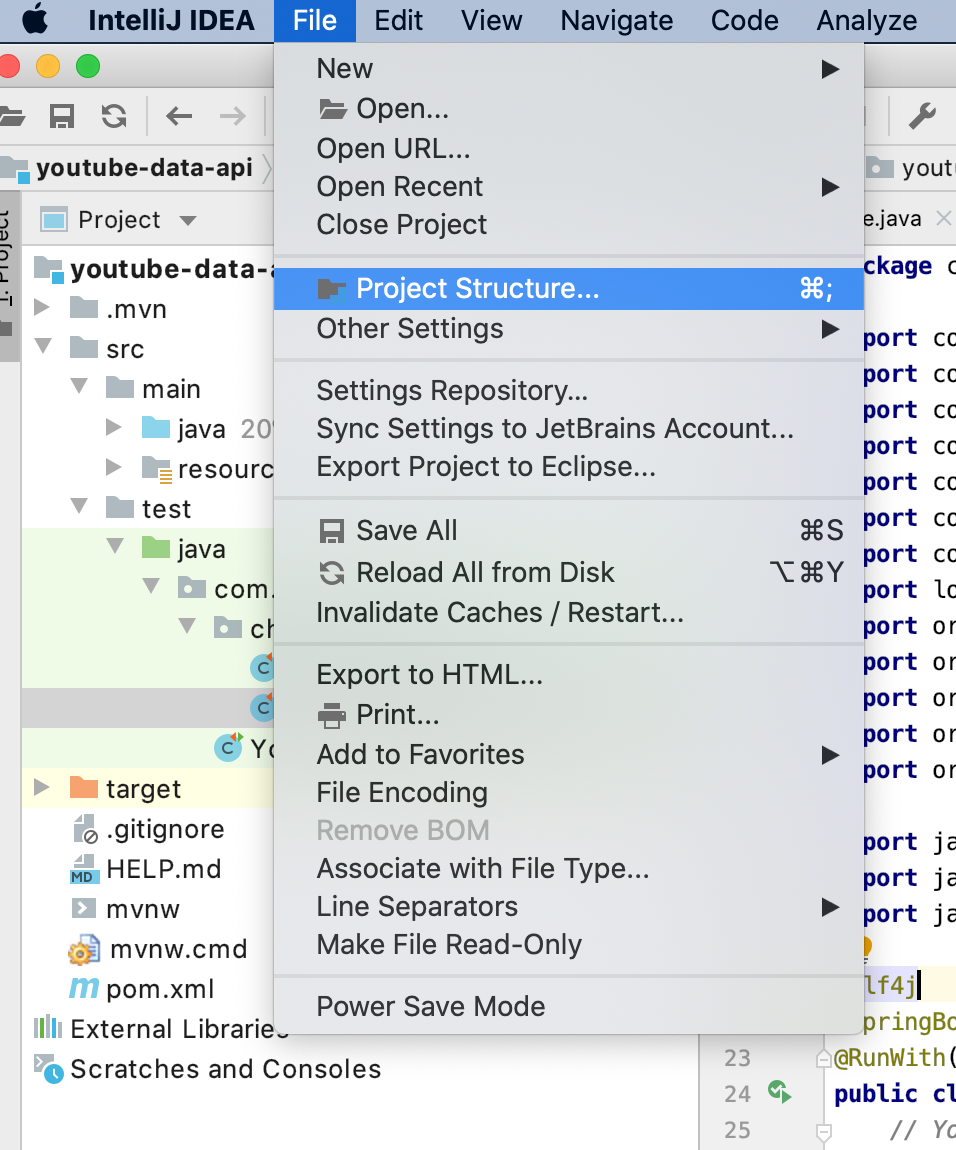
Task: Click the folder icon beside Open... menu item
Action: coord(332,109)
